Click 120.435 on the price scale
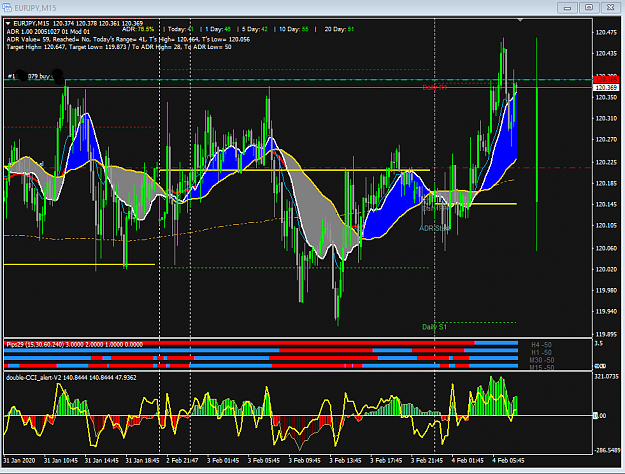 pyautogui.click(x=606, y=53)
